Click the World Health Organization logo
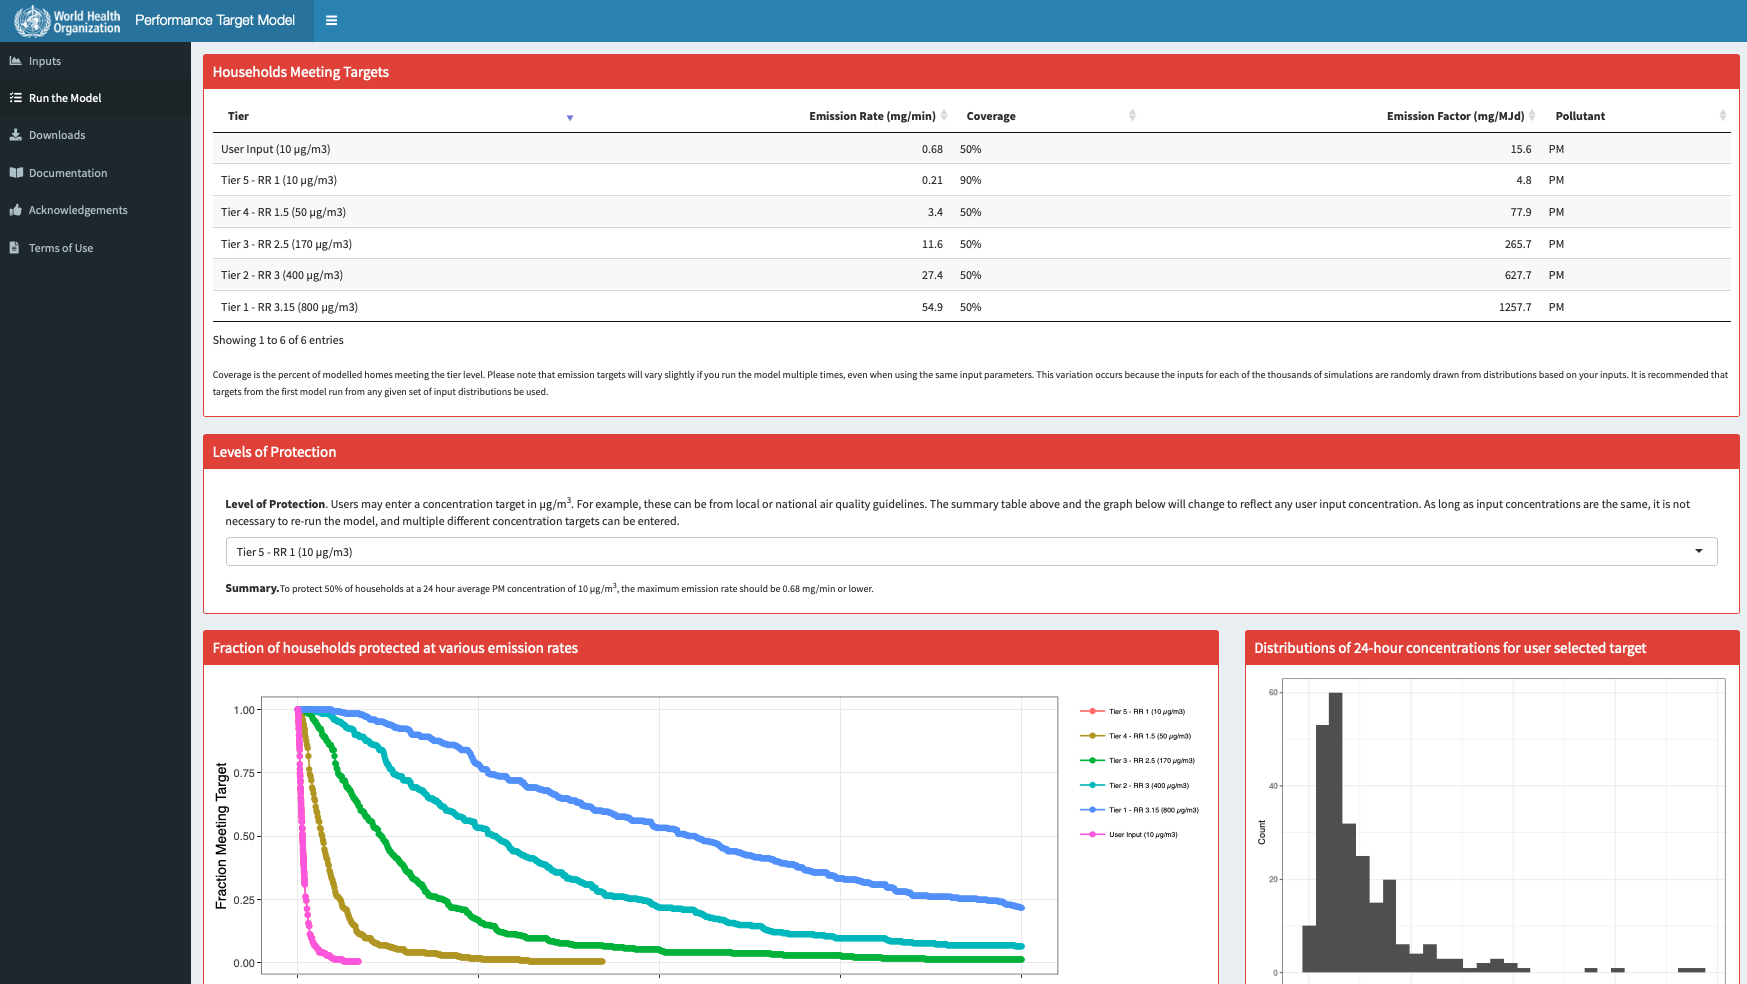 (x=67, y=21)
